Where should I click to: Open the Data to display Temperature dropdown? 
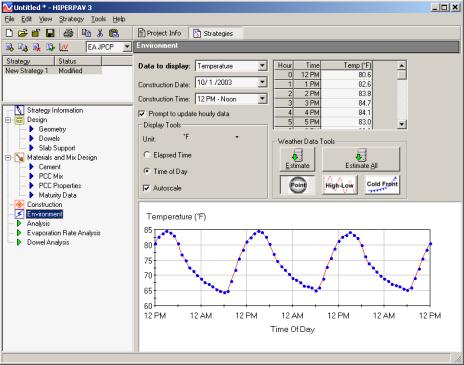coord(263,66)
